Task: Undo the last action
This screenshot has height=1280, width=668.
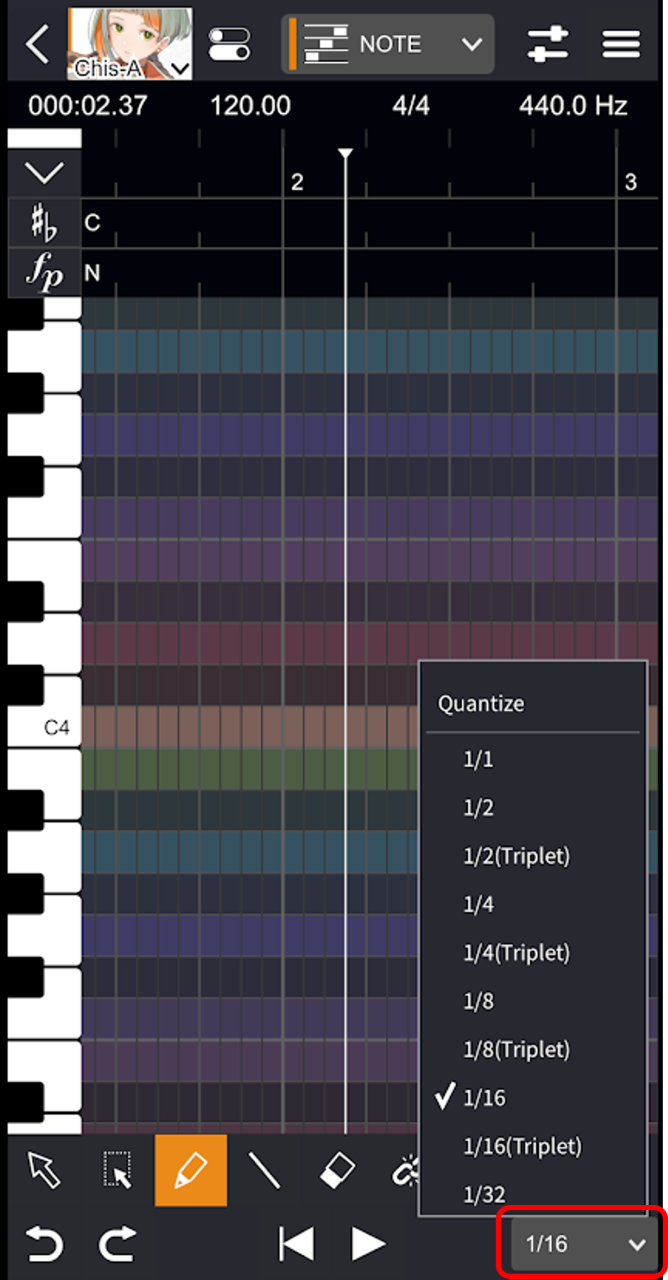Action: pyautogui.click(x=44, y=1244)
